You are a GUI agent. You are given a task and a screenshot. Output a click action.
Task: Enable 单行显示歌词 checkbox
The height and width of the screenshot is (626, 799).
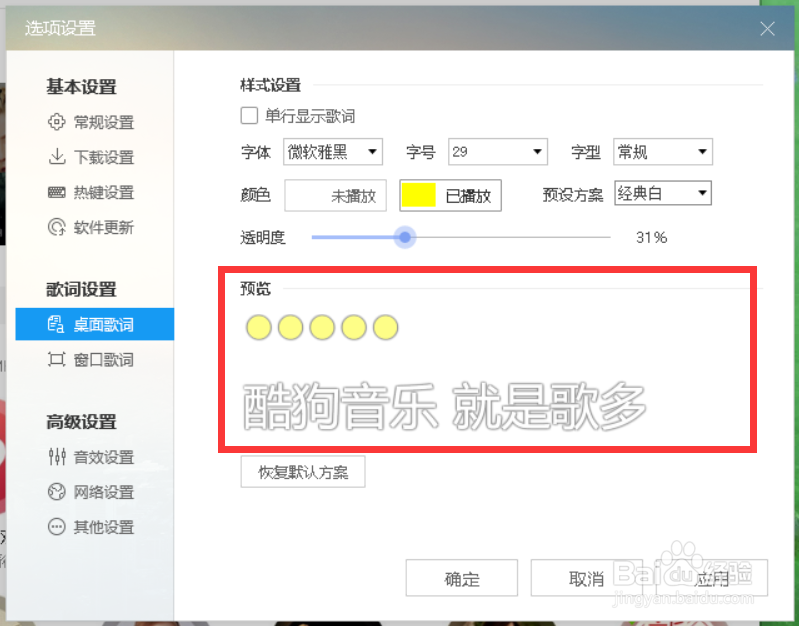tap(249, 116)
